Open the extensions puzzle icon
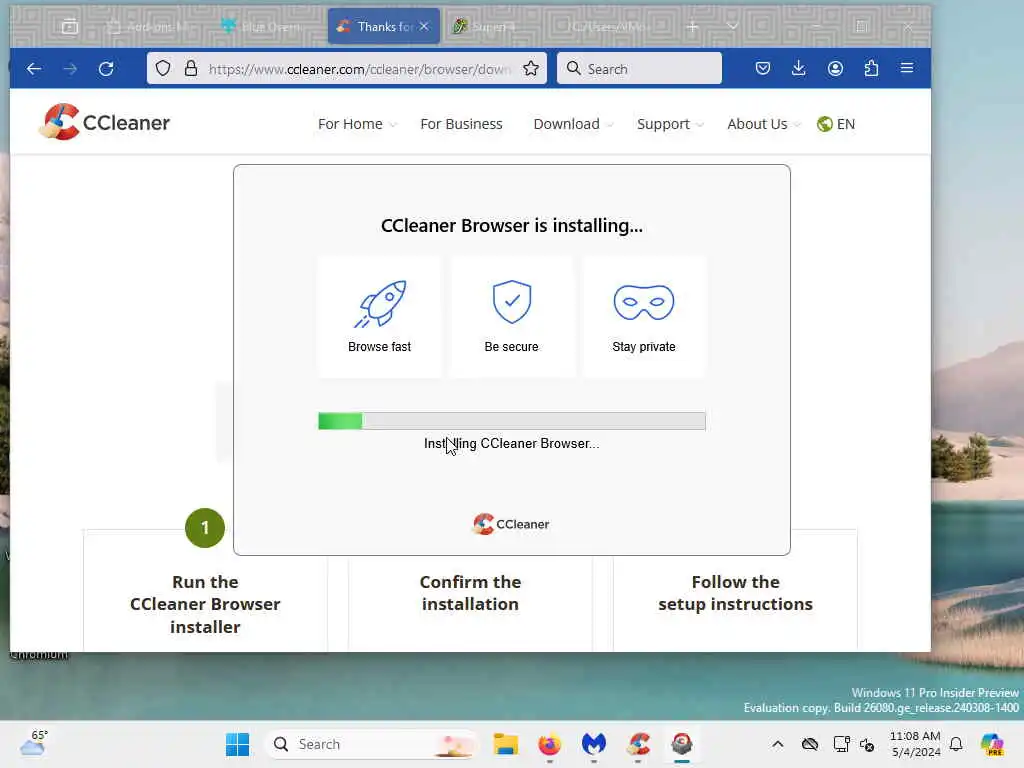1024x768 pixels. 871,69
